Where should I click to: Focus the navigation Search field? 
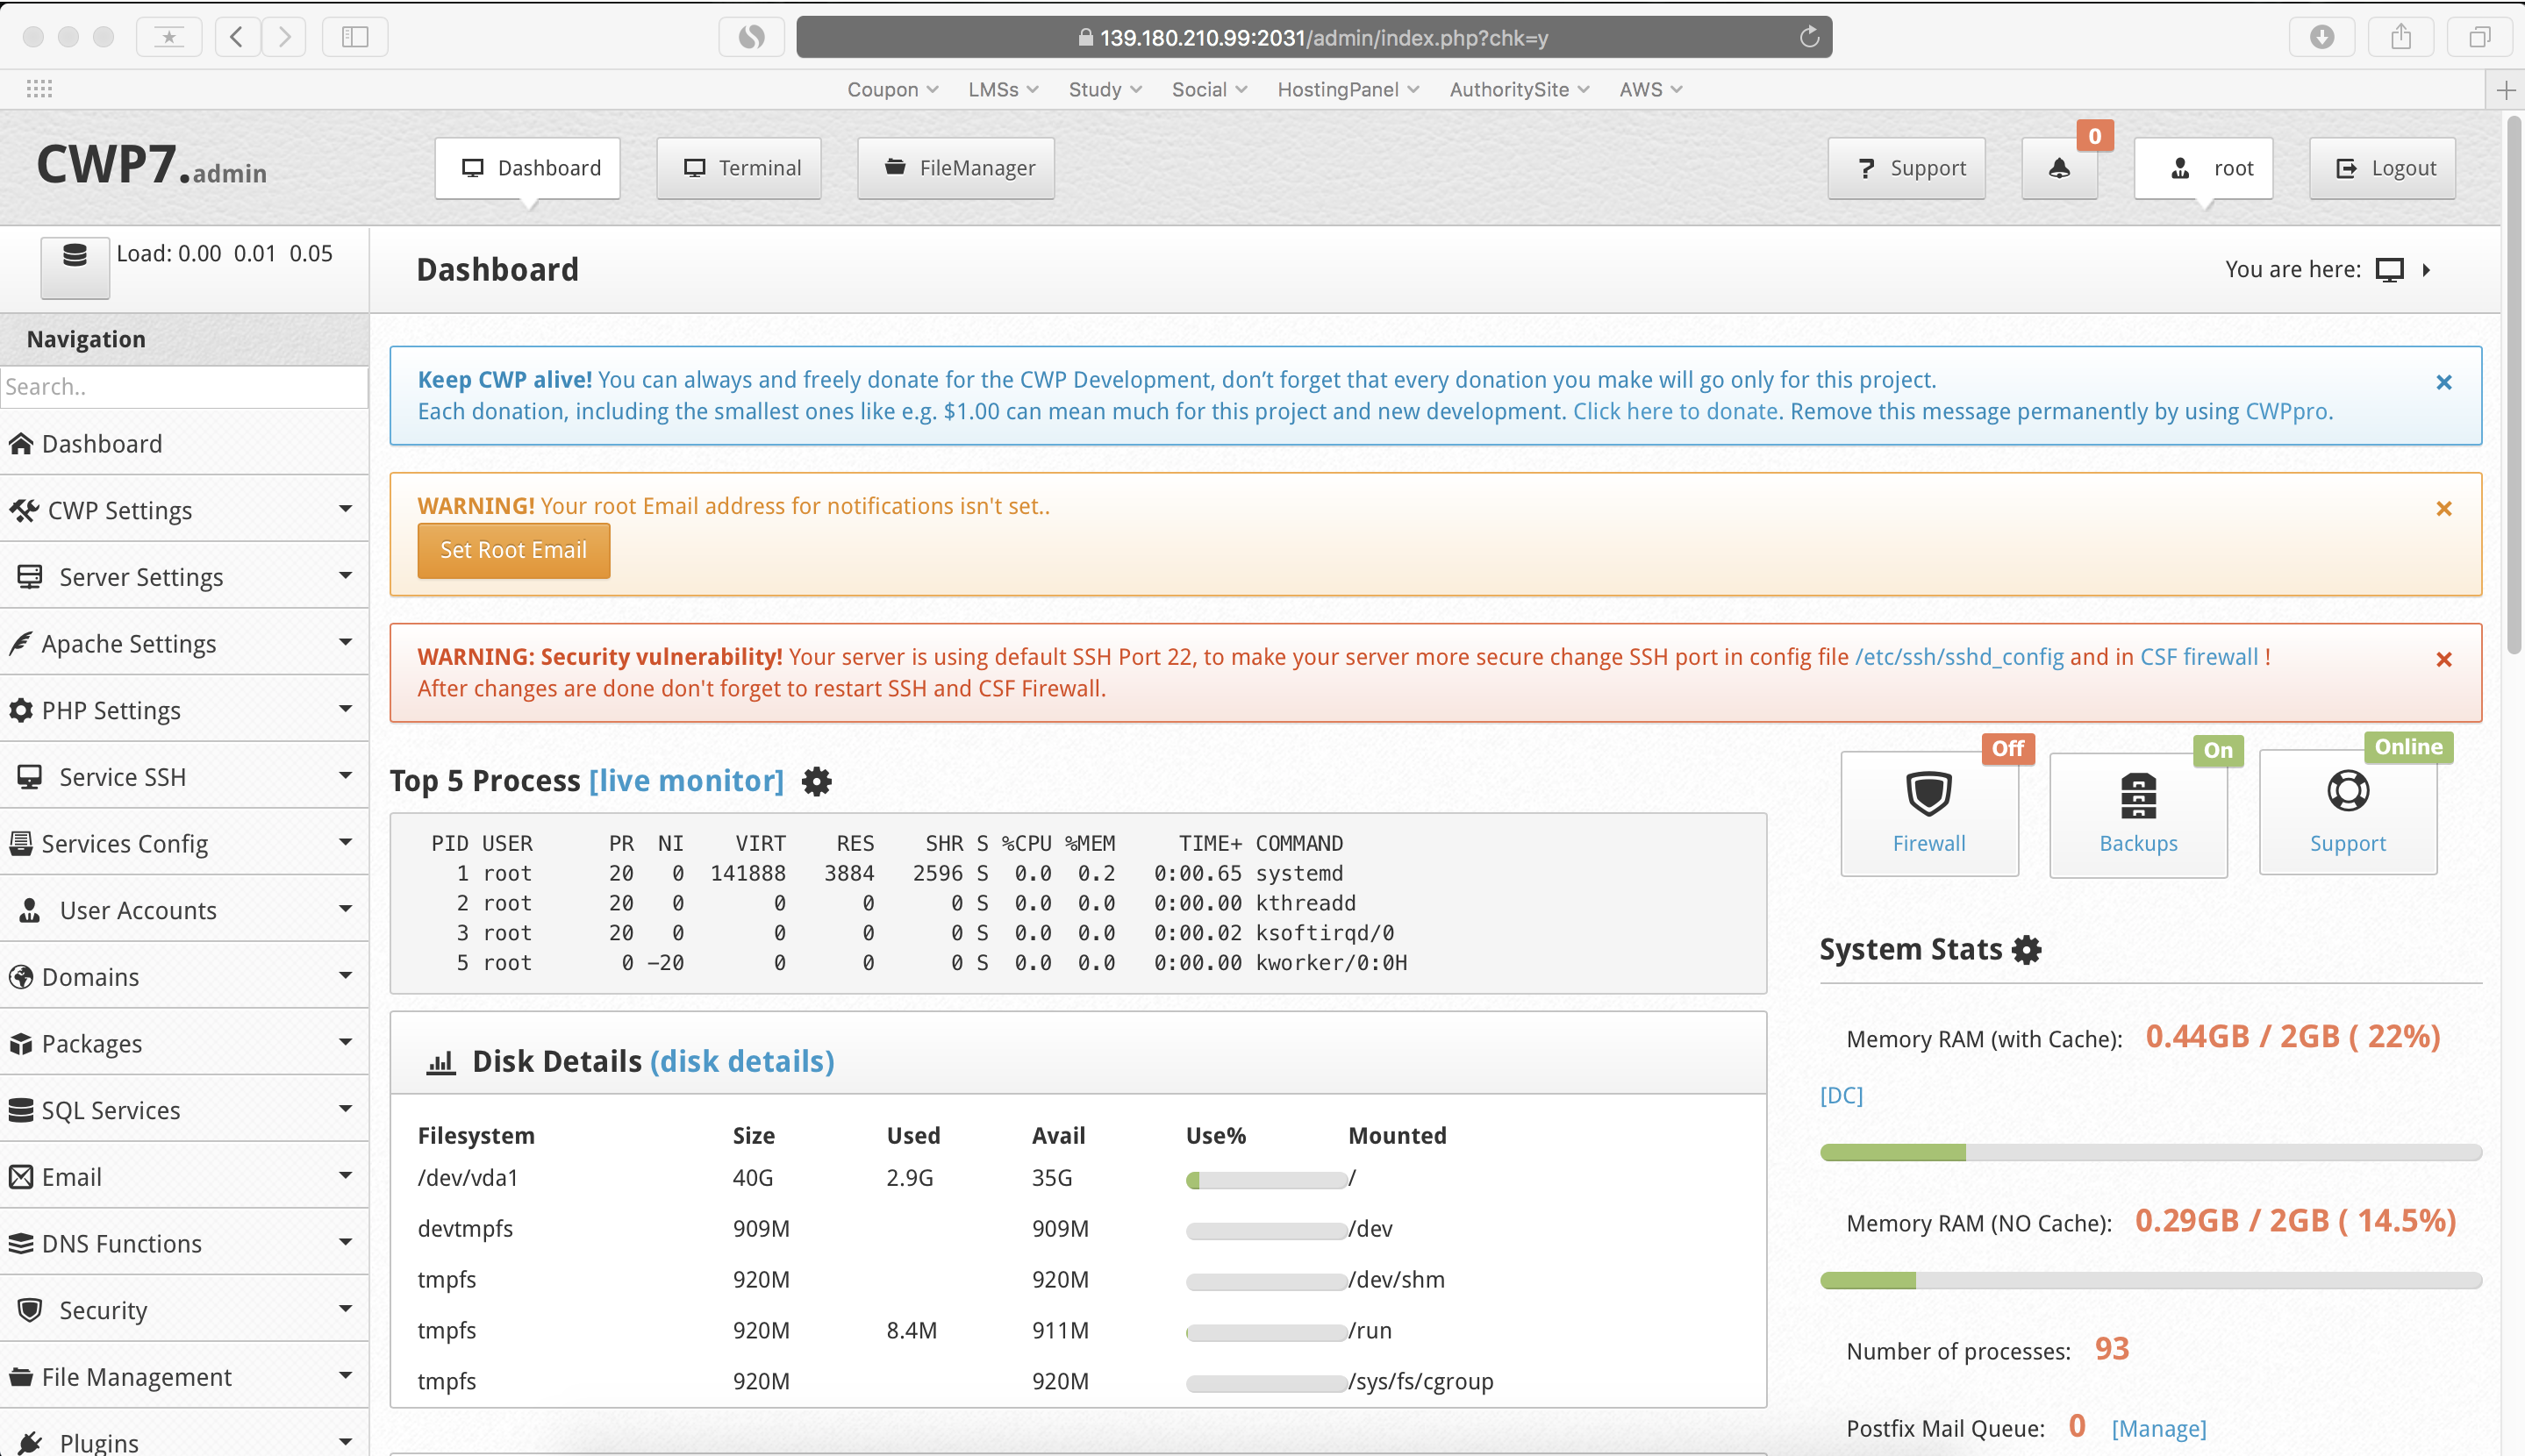(184, 387)
